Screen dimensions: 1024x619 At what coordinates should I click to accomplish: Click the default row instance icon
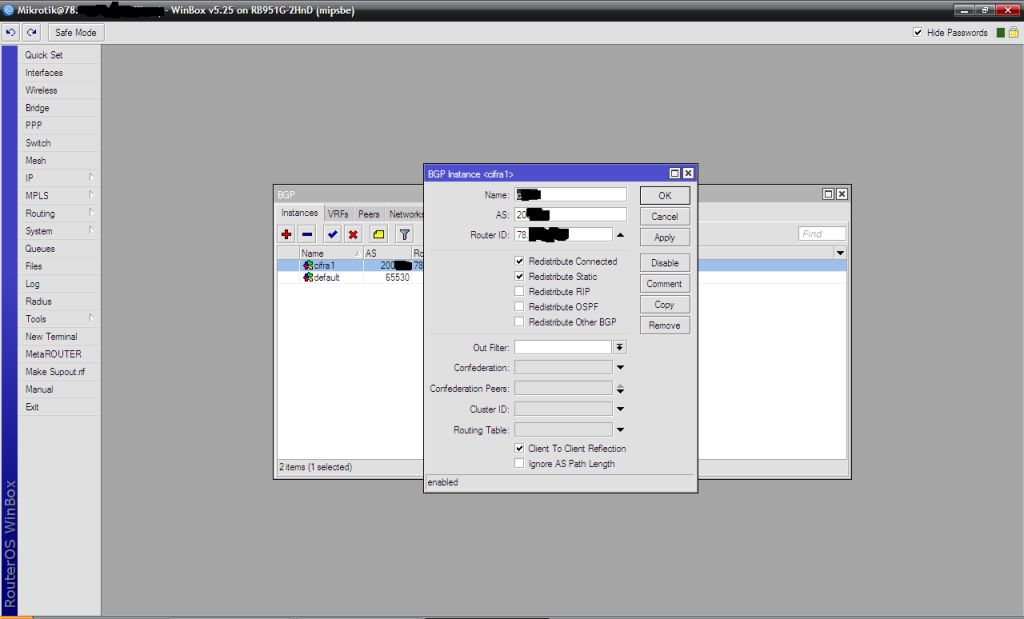pyautogui.click(x=308, y=278)
